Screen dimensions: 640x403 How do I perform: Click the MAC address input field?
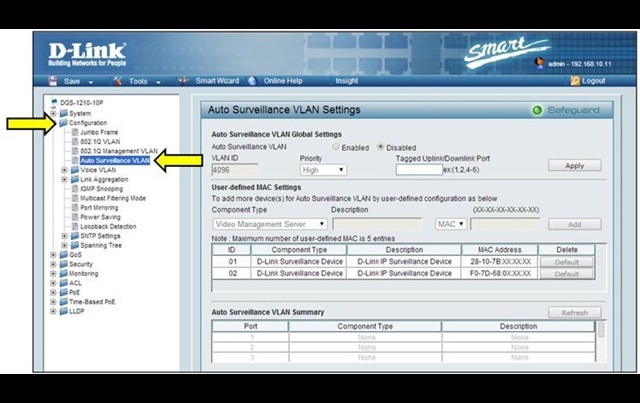point(505,224)
